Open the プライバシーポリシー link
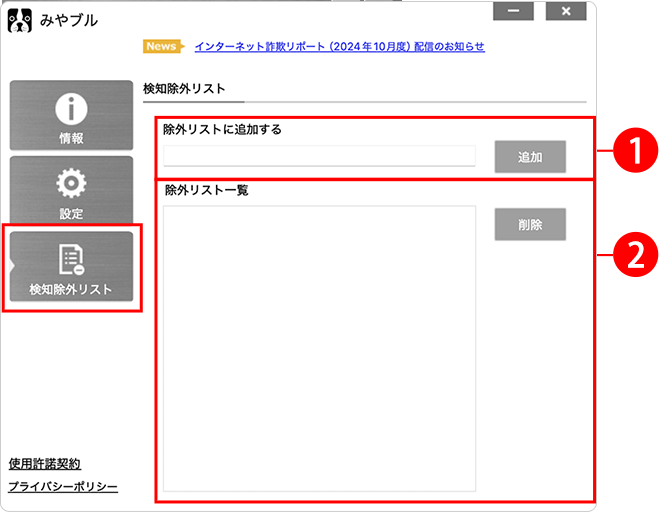The height and width of the screenshot is (512, 659). pyautogui.click(x=63, y=487)
